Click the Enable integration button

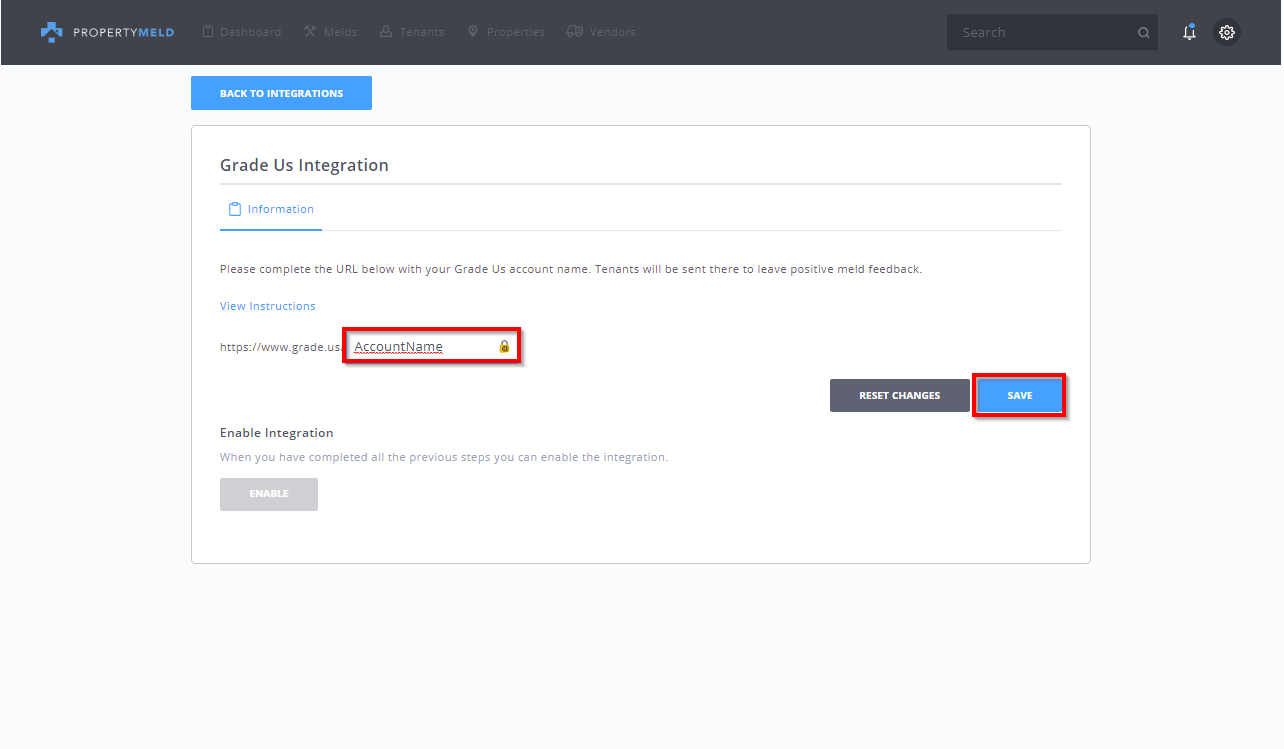[x=268, y=494]
